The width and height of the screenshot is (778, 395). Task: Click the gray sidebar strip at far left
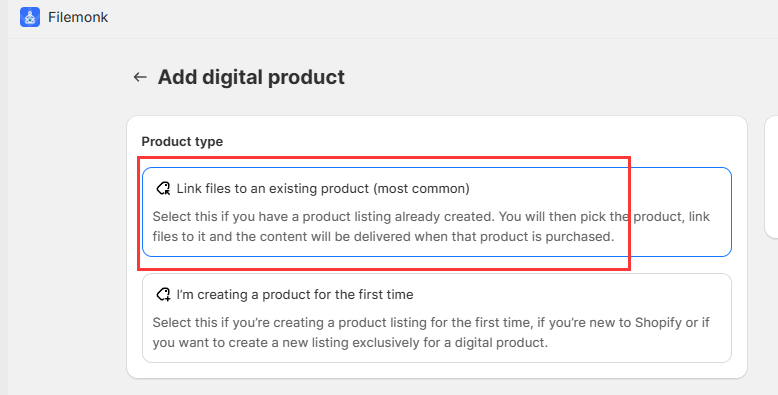[3, 198]
